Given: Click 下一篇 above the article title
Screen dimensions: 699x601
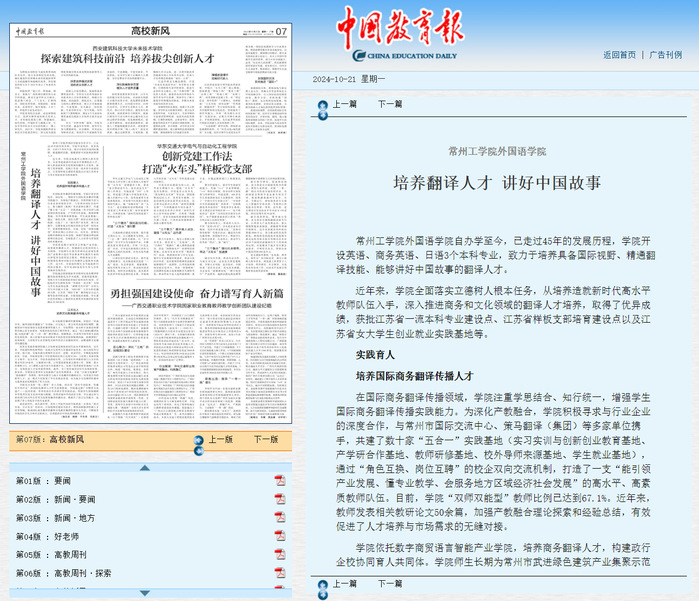Looking at the screenshot, I should coord(390,104).
